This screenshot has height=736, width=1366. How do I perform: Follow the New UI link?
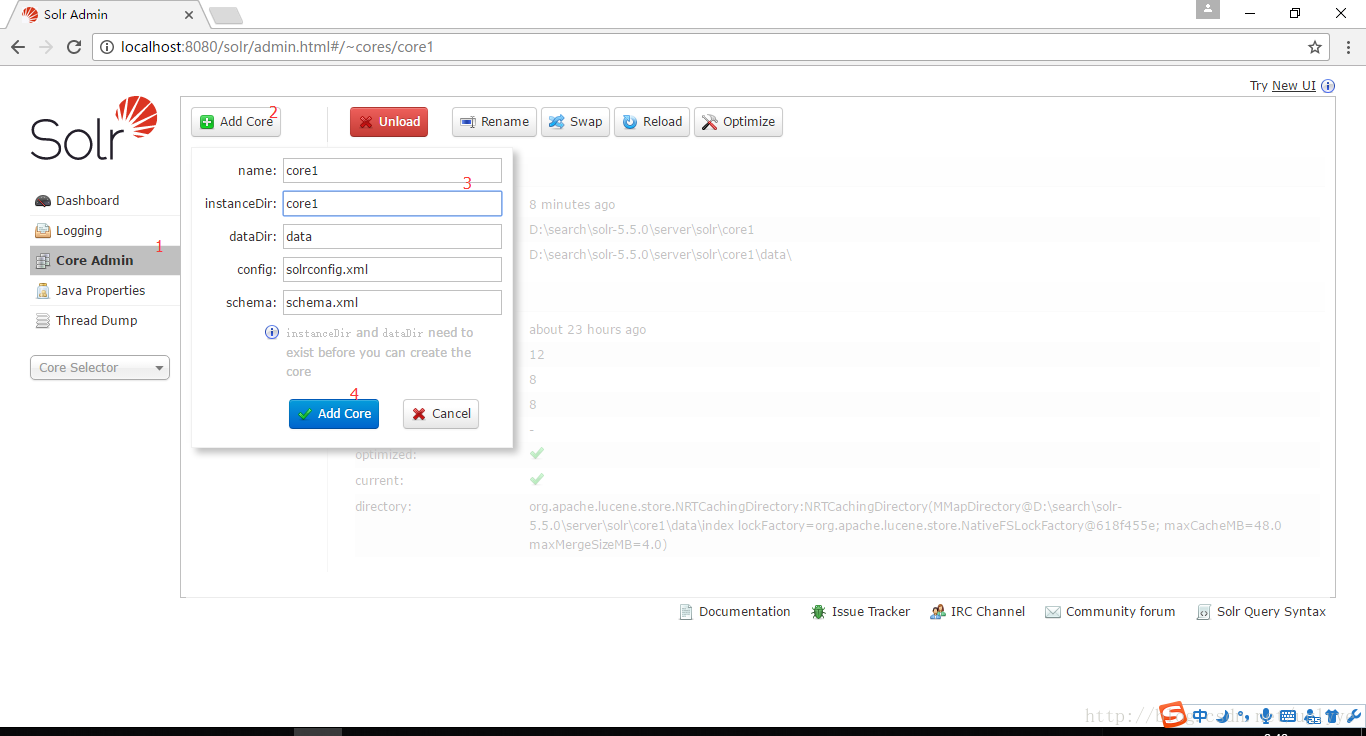click(x=1294, y=86)
